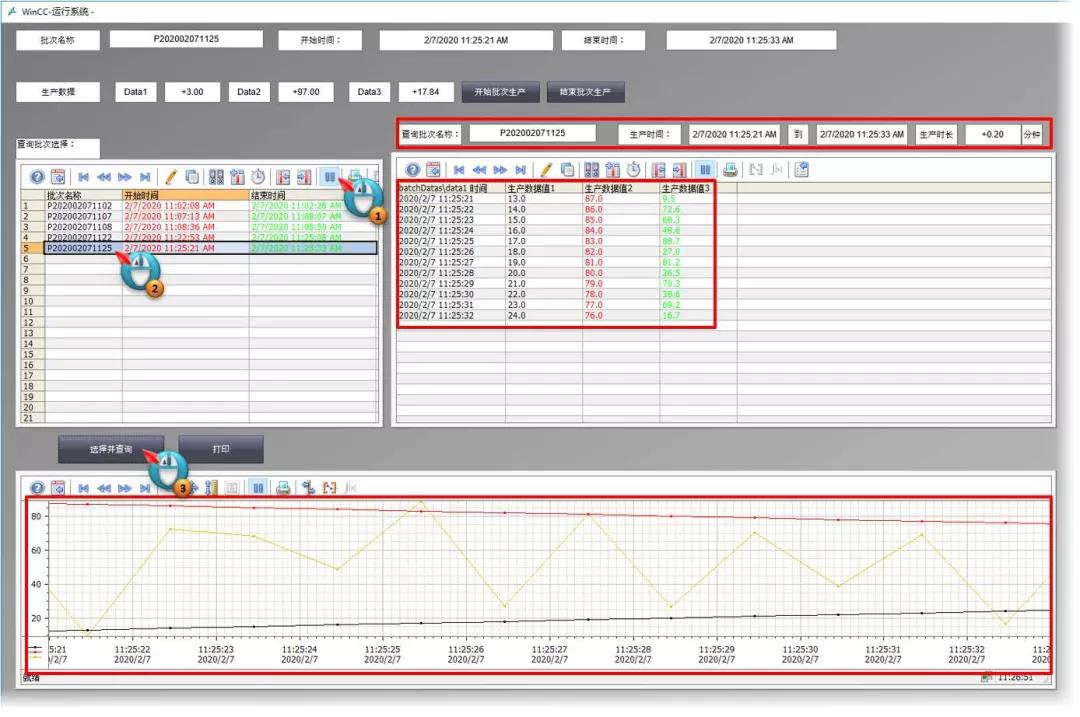Screen dimensions: 1080x717
Task: Click the 查询批次名称 input field value
Action: (532, 133)
